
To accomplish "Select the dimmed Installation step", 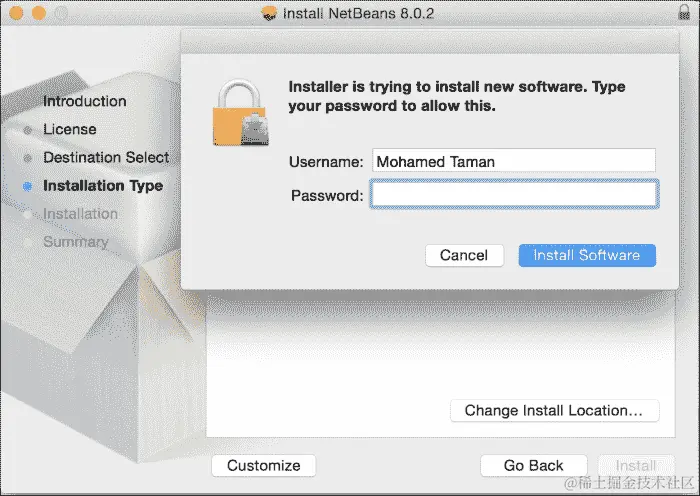I will (x=80, y=214).
